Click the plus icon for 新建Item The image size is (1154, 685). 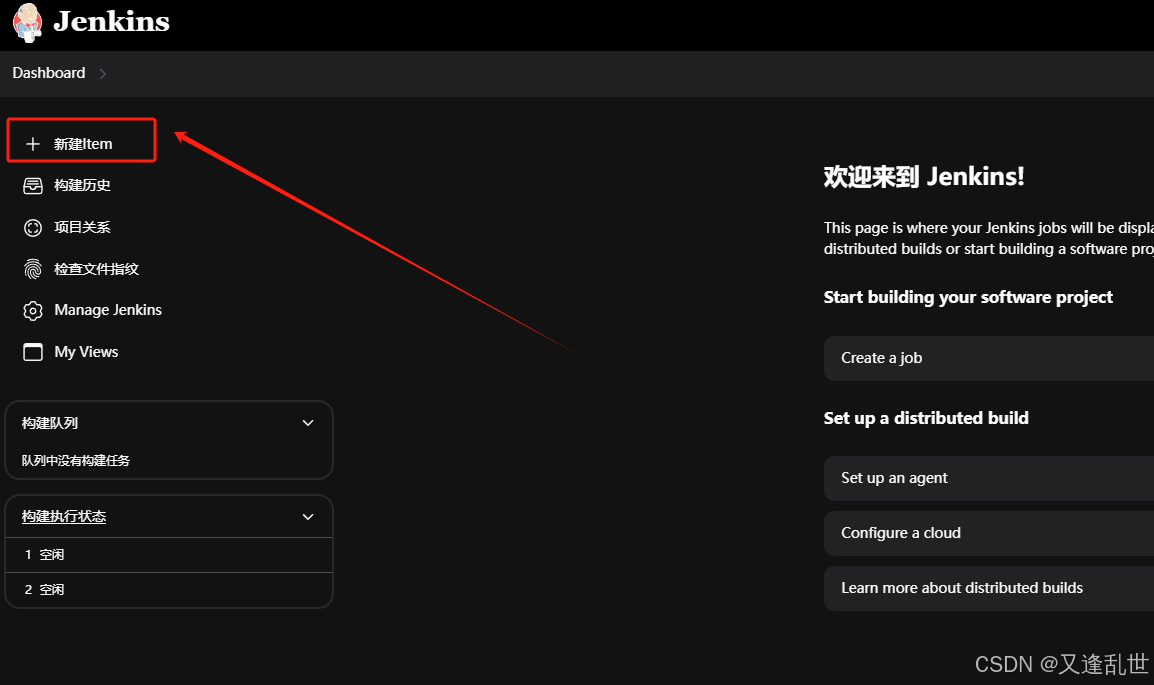[33, 143]
